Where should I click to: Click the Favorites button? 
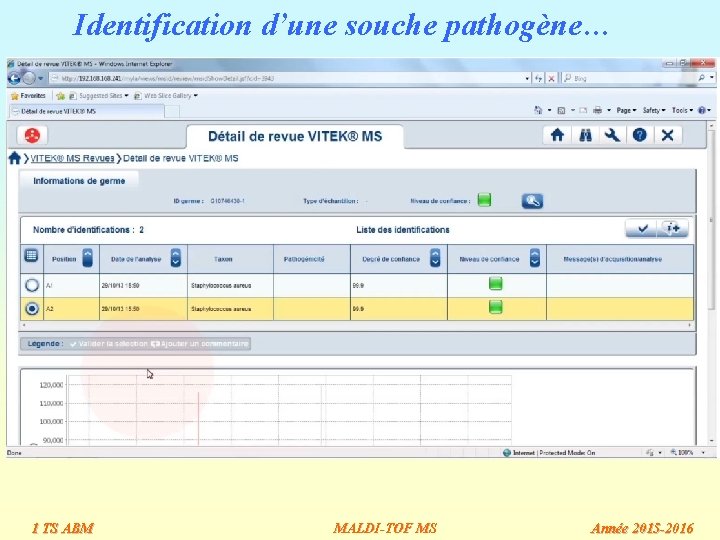(x=28, y=96)
